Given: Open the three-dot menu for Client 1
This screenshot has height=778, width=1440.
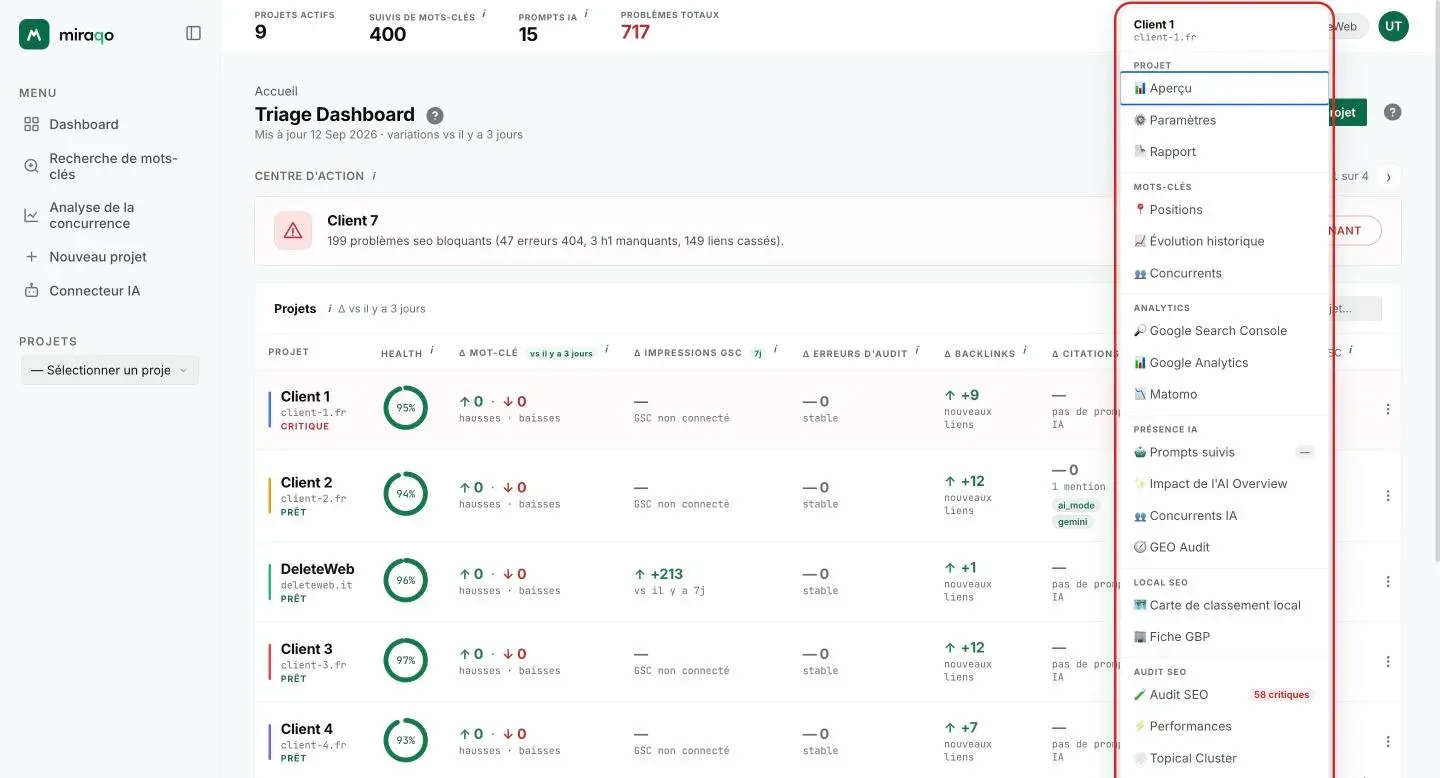Looking at the screenshot, I should coord(1388,409).
